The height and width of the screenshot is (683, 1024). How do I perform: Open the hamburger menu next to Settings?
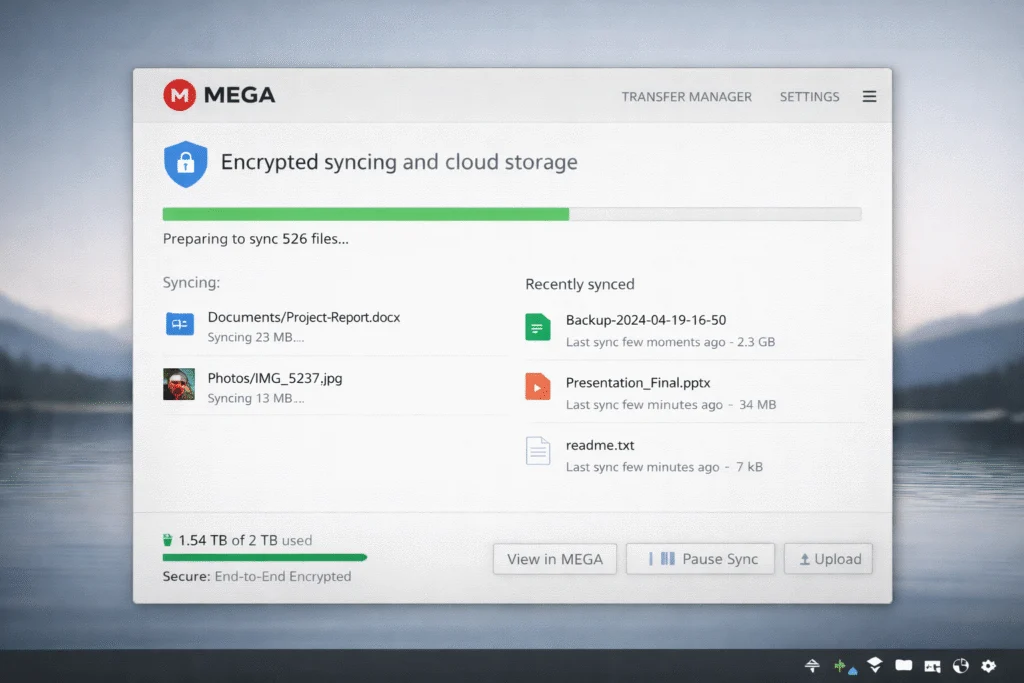tap(869, 96)
